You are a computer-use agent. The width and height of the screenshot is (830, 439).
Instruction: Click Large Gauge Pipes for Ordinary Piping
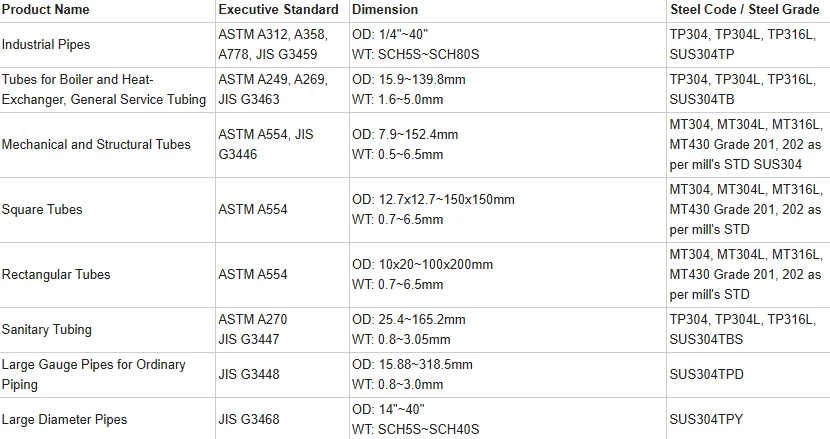click(x=94, y=374)
